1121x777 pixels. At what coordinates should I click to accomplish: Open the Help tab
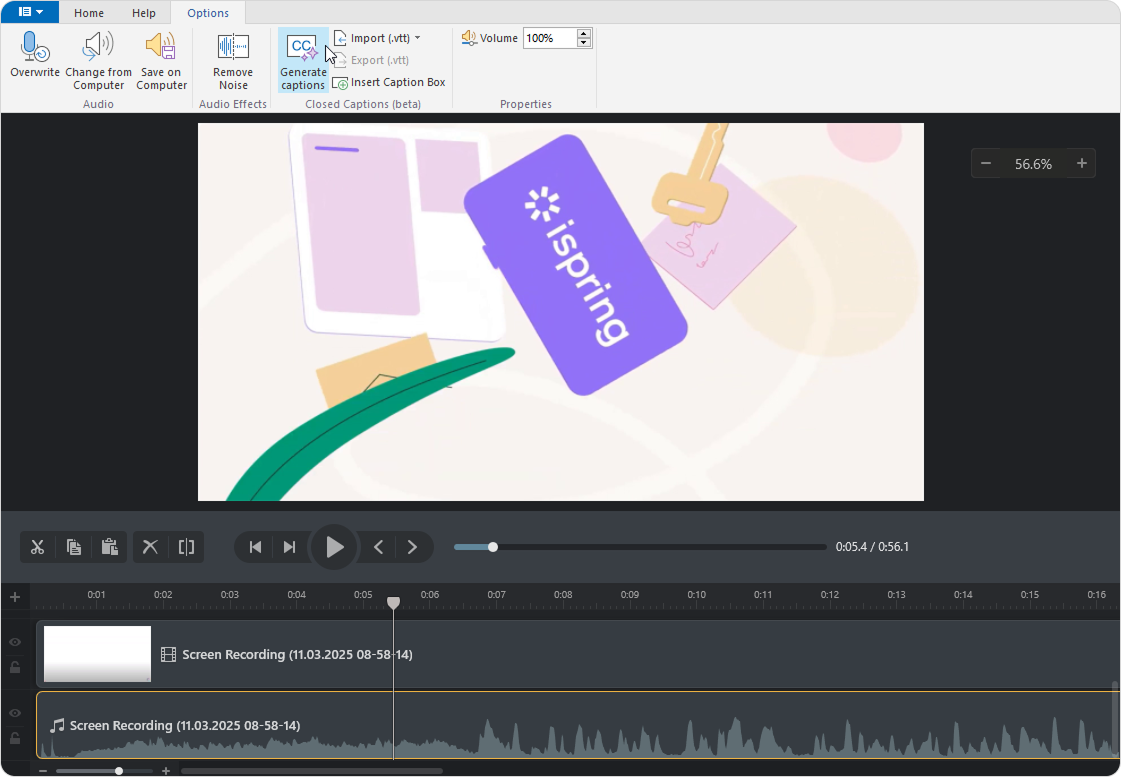coord(144,13)
